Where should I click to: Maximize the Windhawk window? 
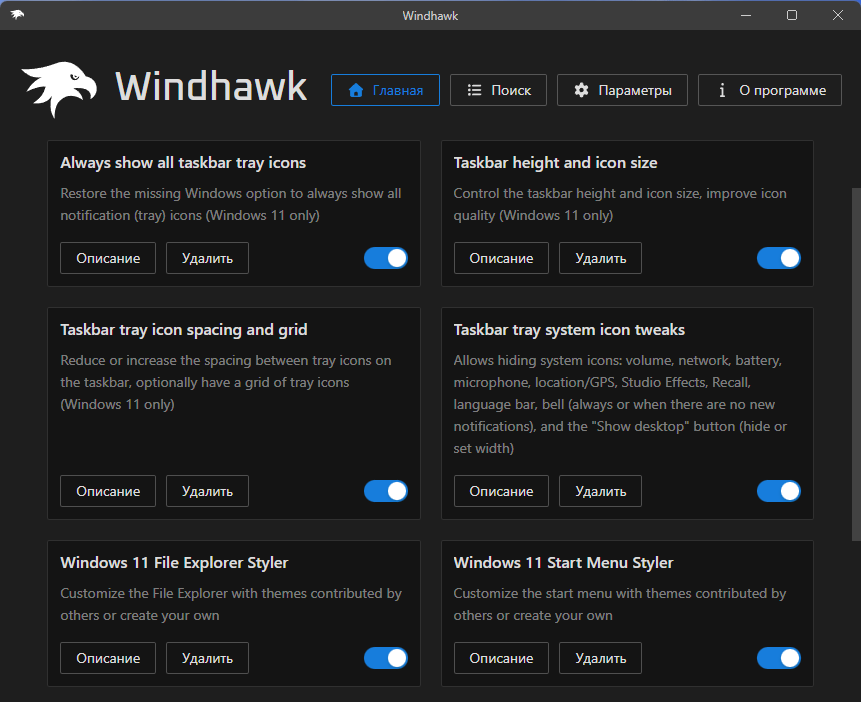click(x=792, y=15)
